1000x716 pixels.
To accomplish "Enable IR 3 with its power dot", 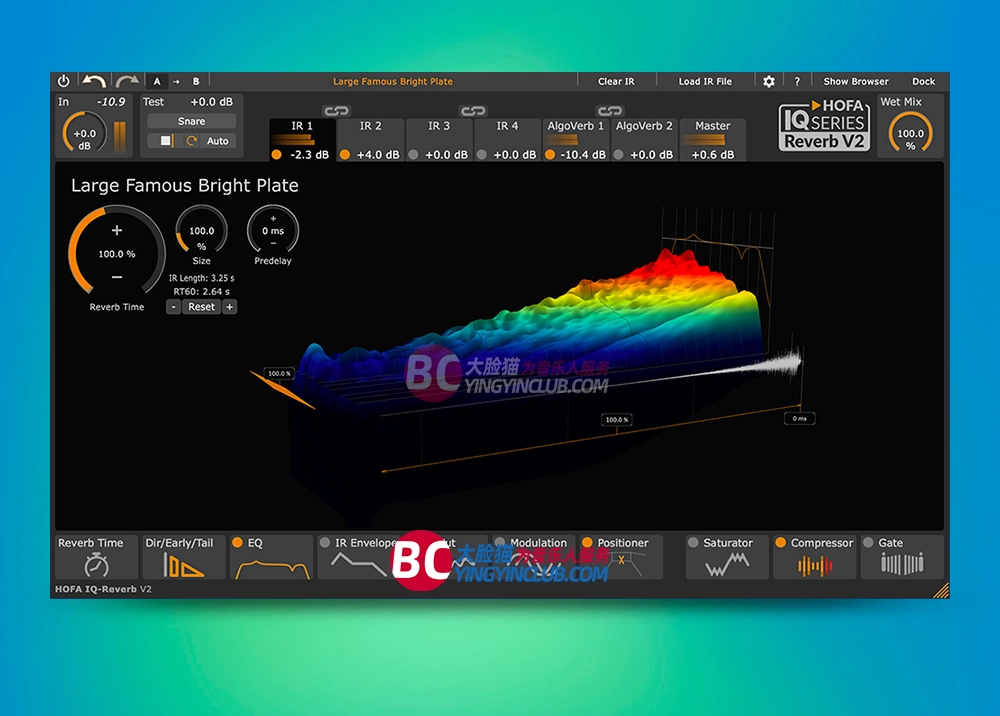I will [413, 155].
